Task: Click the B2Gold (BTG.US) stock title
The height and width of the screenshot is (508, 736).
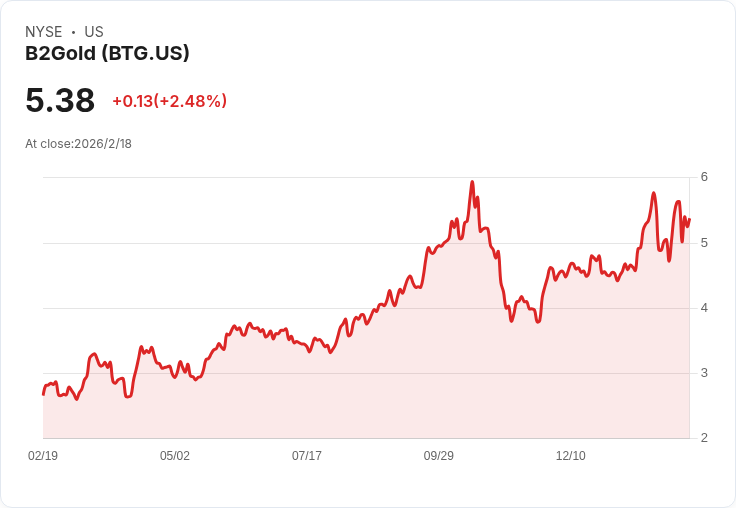Action: tap(107, 53)
